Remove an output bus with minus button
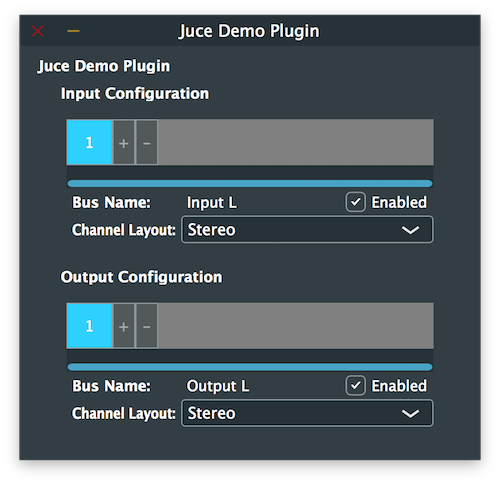This screenshot has height=484, width=500. [147, 326]
